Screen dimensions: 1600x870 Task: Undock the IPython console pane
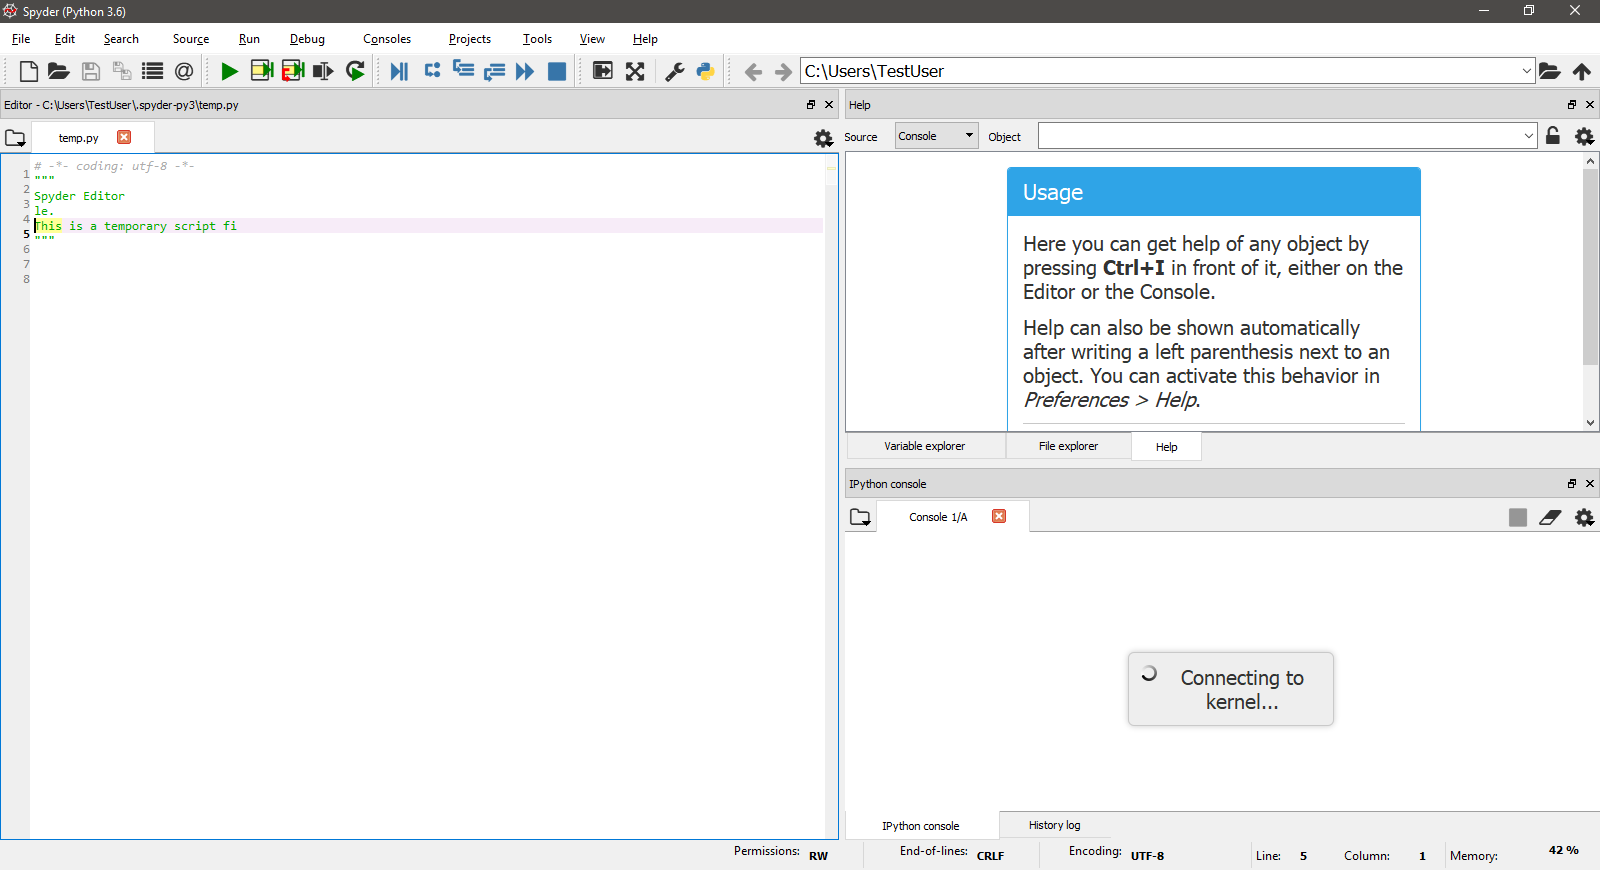[x=1572, y=483]
